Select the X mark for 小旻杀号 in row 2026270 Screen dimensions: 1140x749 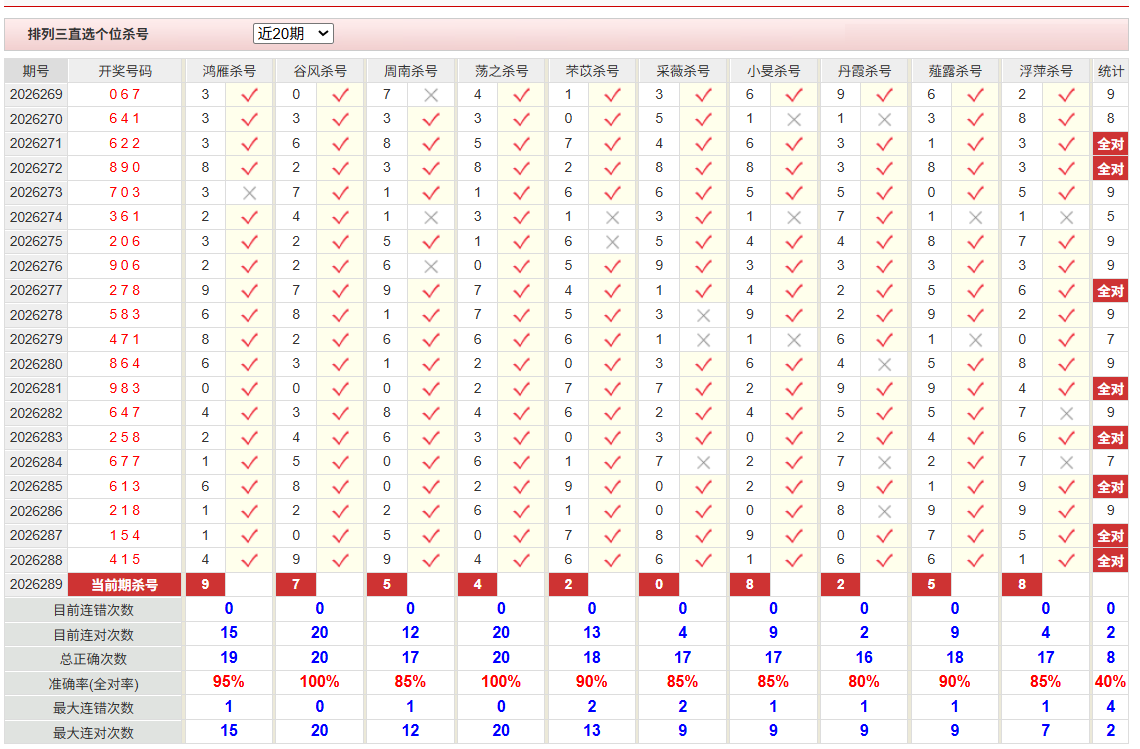click(x=794, y=119)
